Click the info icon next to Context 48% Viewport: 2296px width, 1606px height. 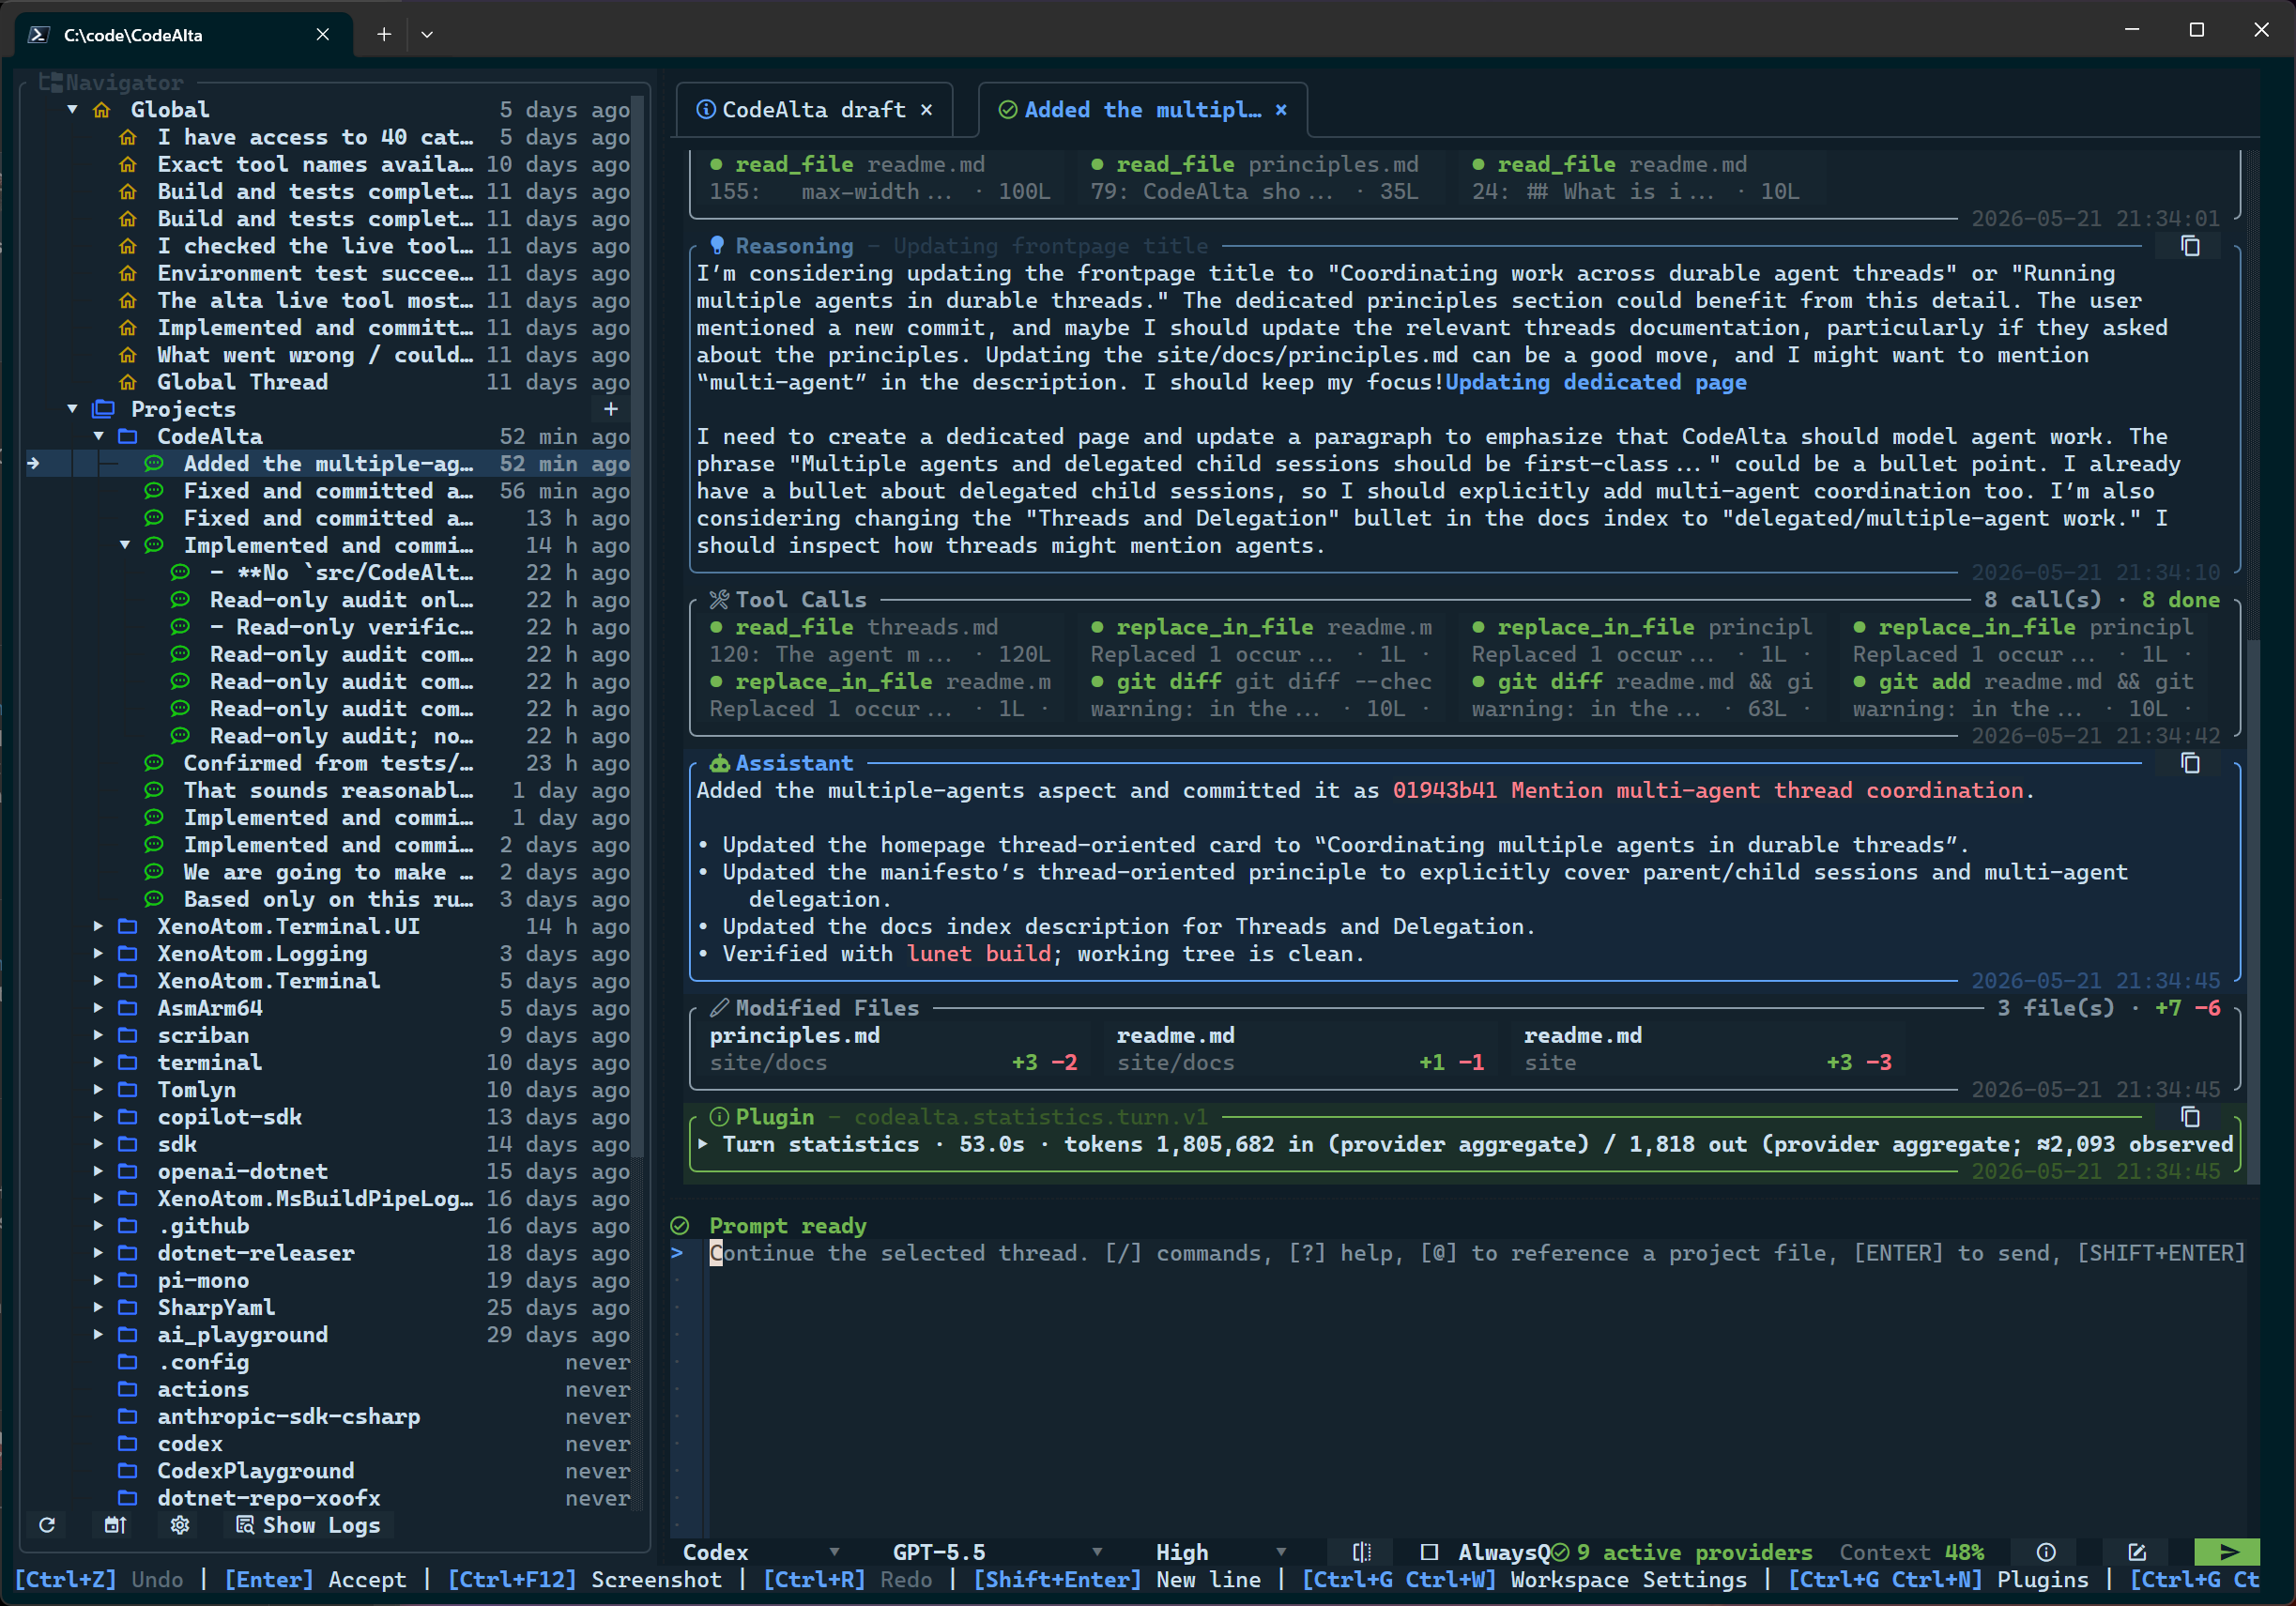click(2046, 1552)
